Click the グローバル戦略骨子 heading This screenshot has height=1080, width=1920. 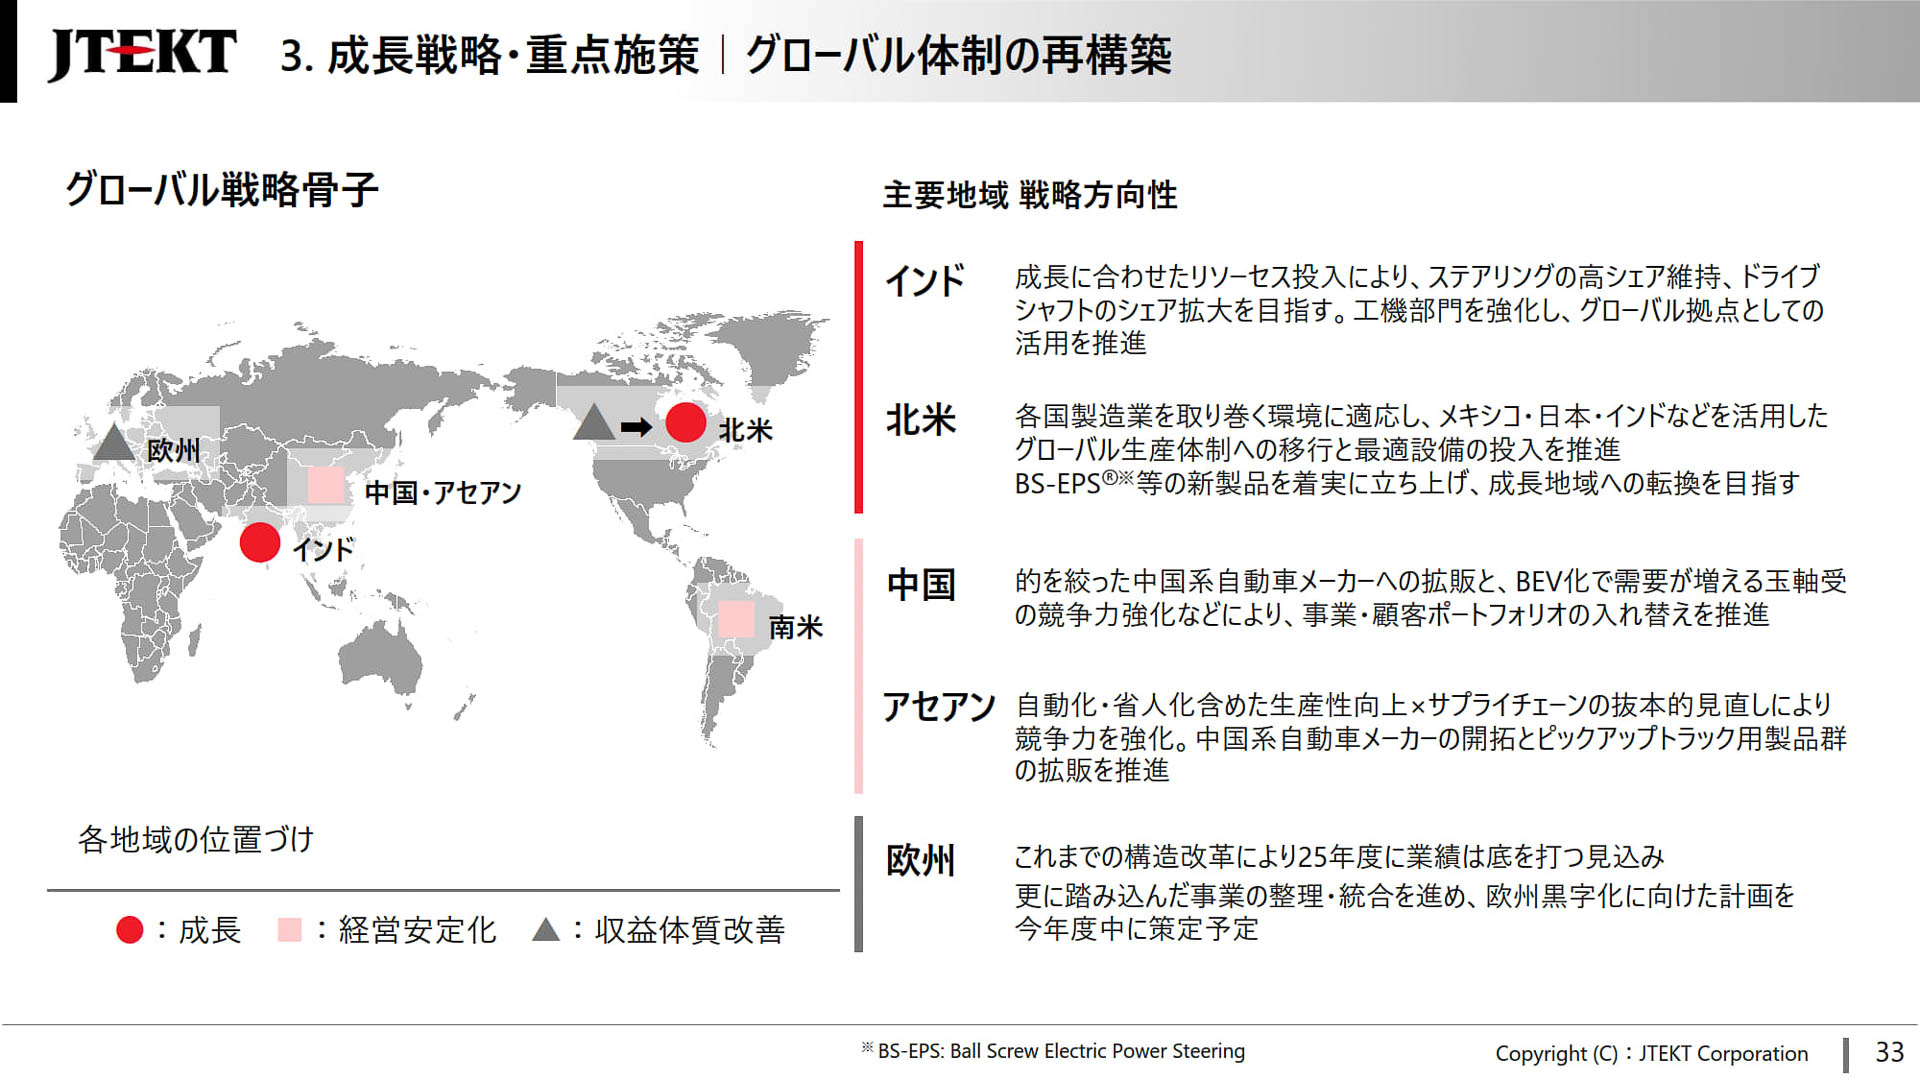click(x=221, y=189)
